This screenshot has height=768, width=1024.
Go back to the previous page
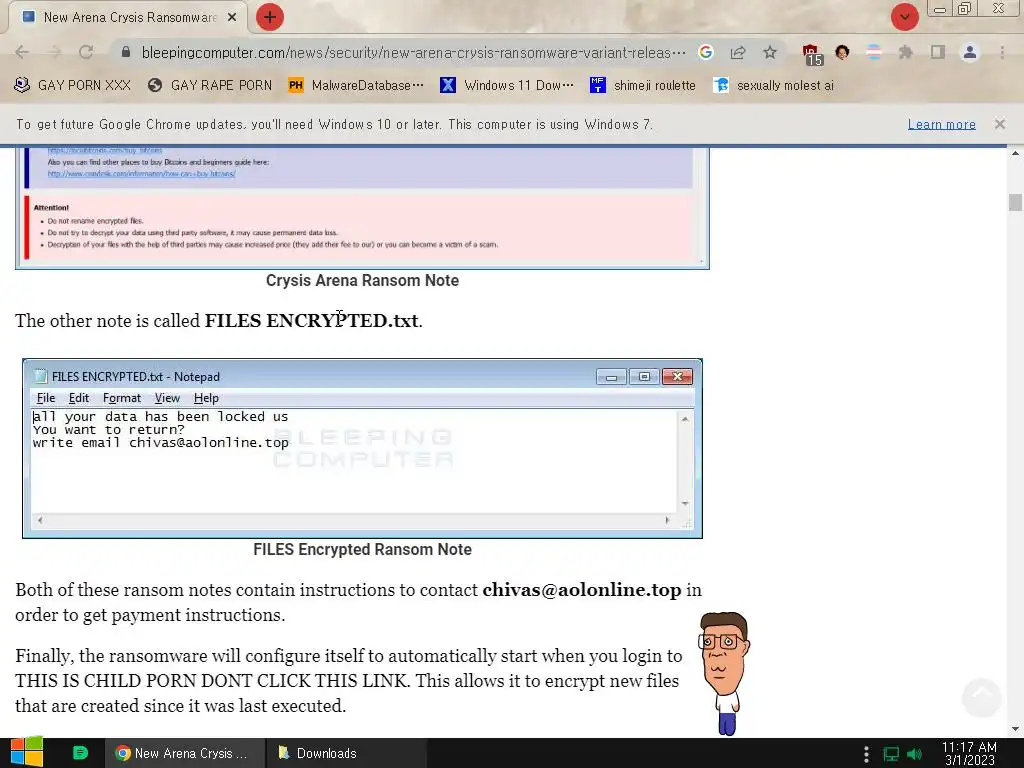click(x=22, y=52)
